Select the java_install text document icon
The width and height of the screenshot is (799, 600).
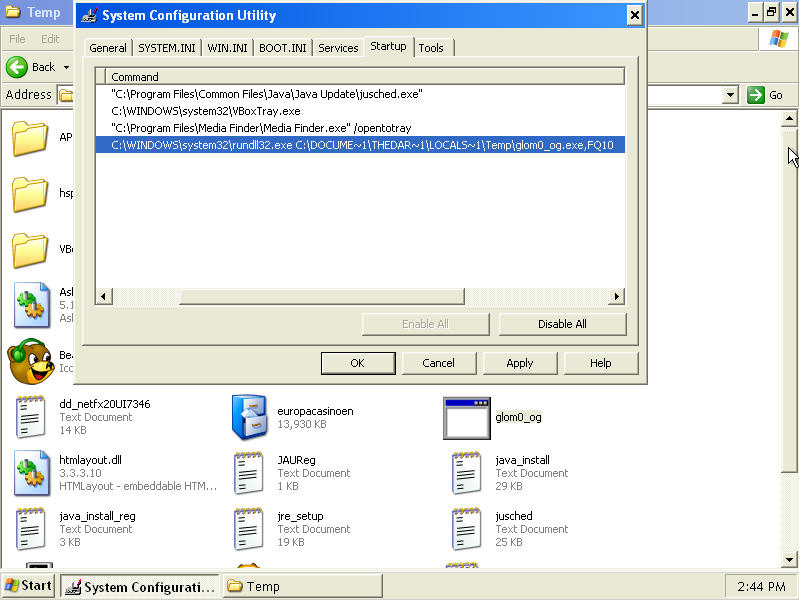point(466,473)
